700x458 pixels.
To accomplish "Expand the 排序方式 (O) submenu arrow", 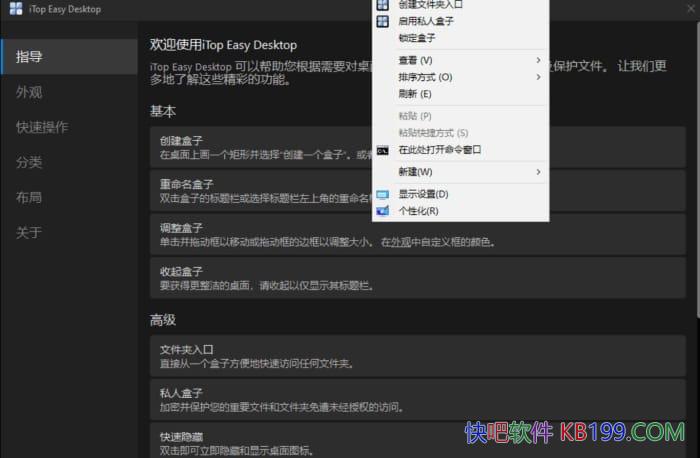I will pyautogui.click(x=538, y=77).
